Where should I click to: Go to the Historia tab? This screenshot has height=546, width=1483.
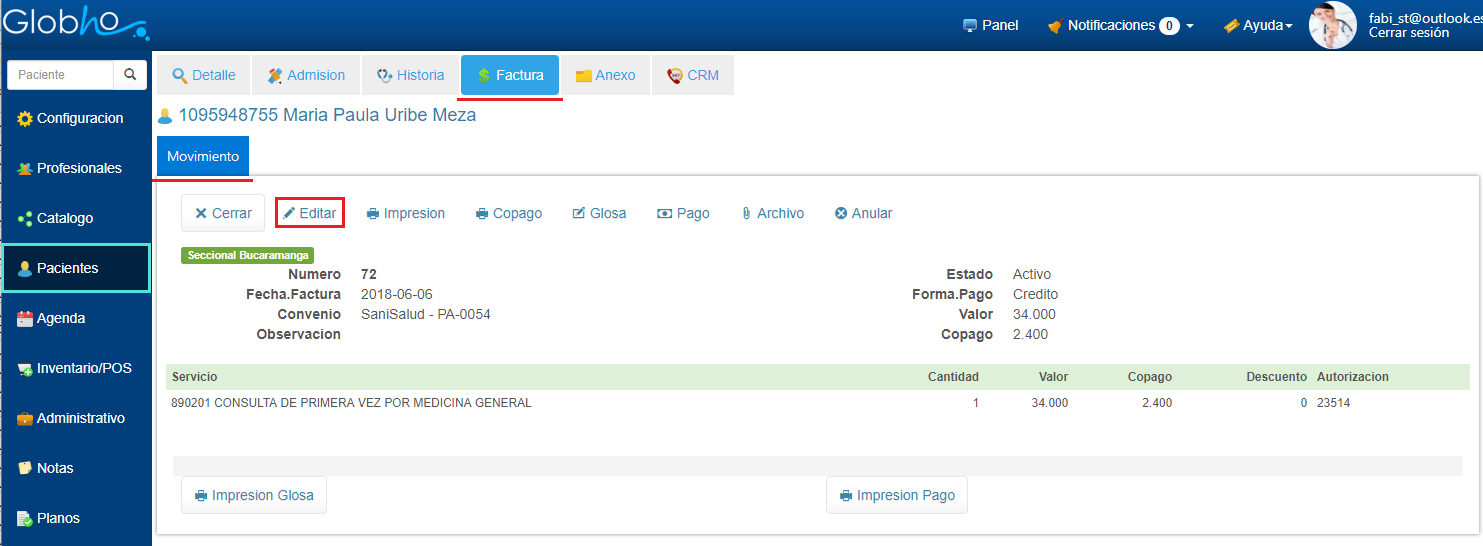point(410,75)
